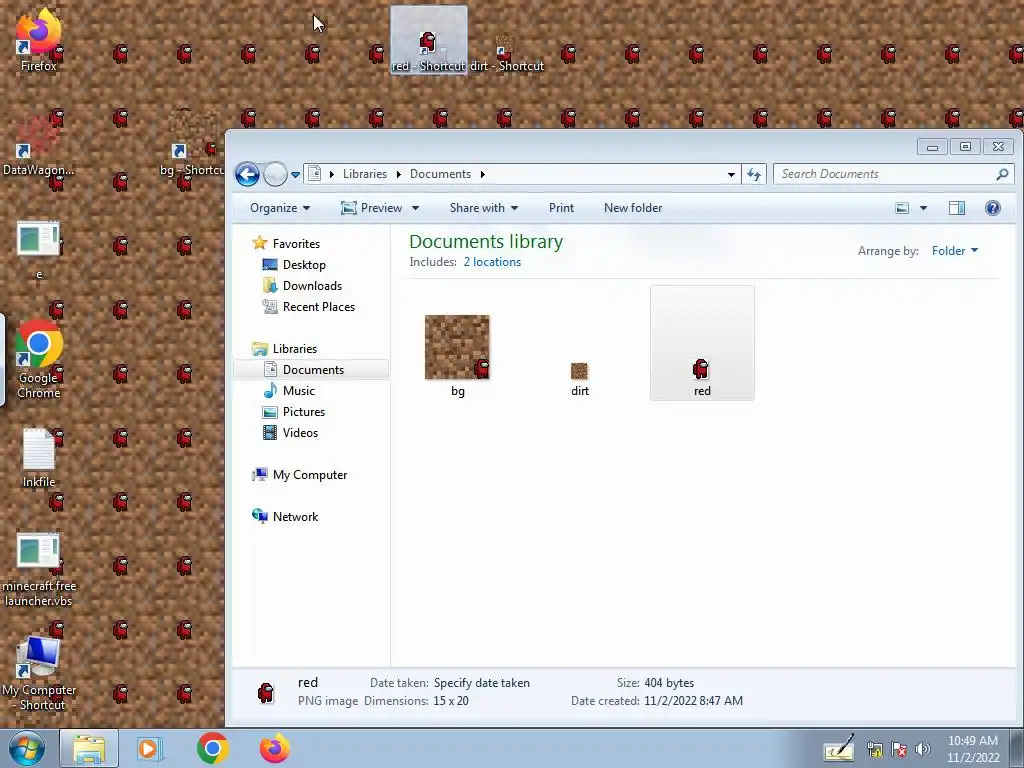The image size is (1024, 768).
Task: Select Pictures library in sidebar
Action: [304, 411]
